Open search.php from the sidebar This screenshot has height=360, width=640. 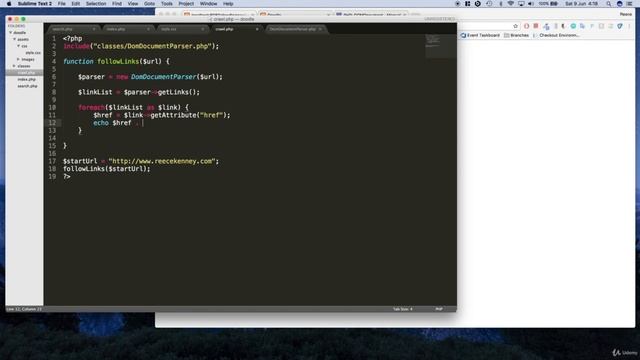click(x=27, y=86)
